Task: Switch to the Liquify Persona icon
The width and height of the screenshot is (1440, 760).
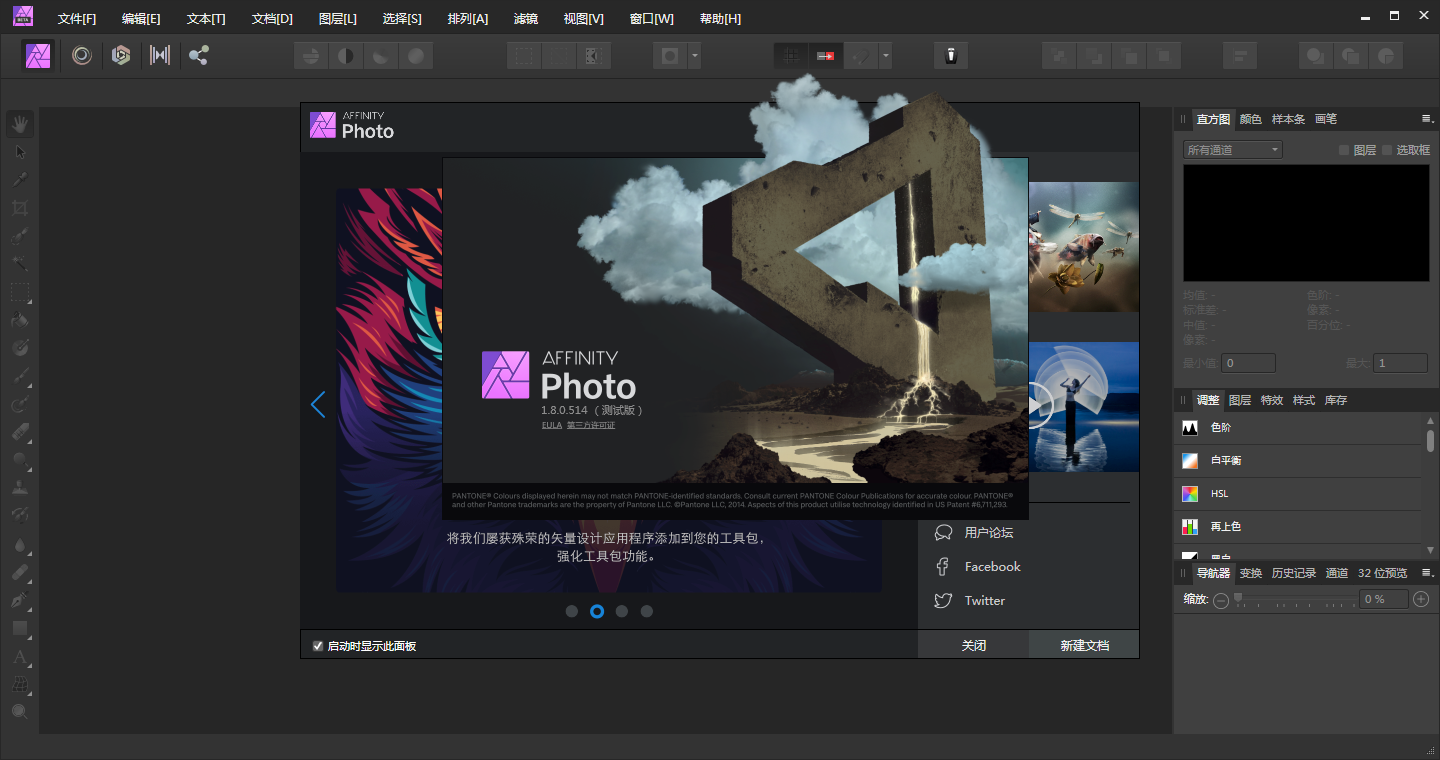Action: pos(82,55)
